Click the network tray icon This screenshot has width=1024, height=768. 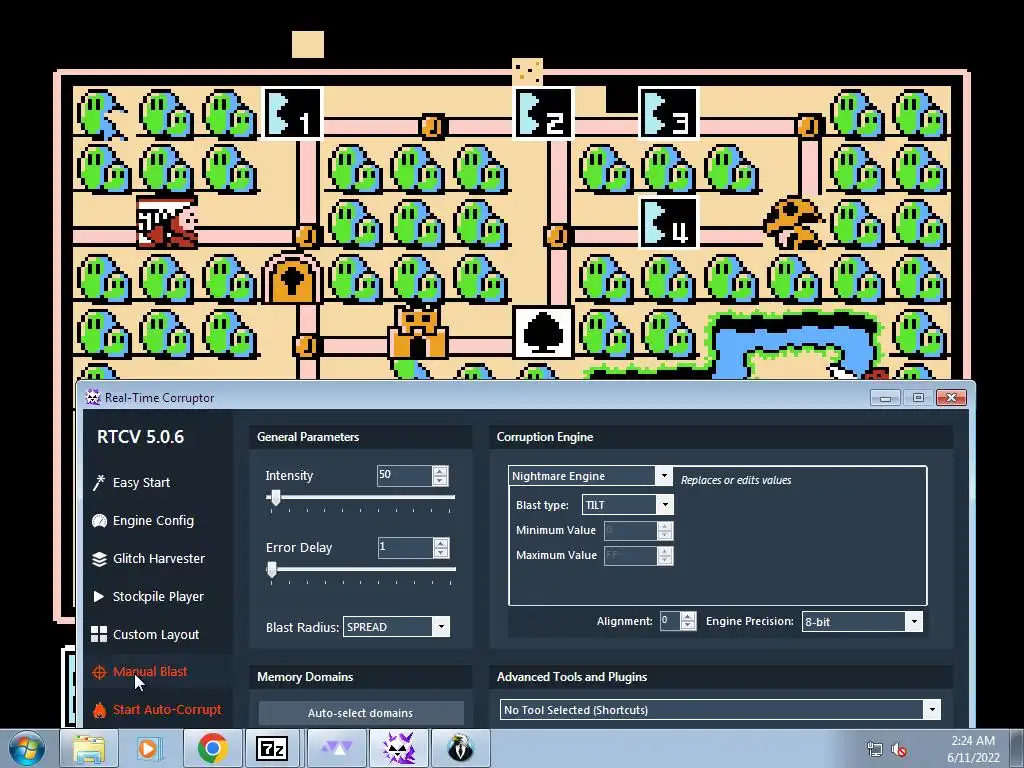coord(874,750)
